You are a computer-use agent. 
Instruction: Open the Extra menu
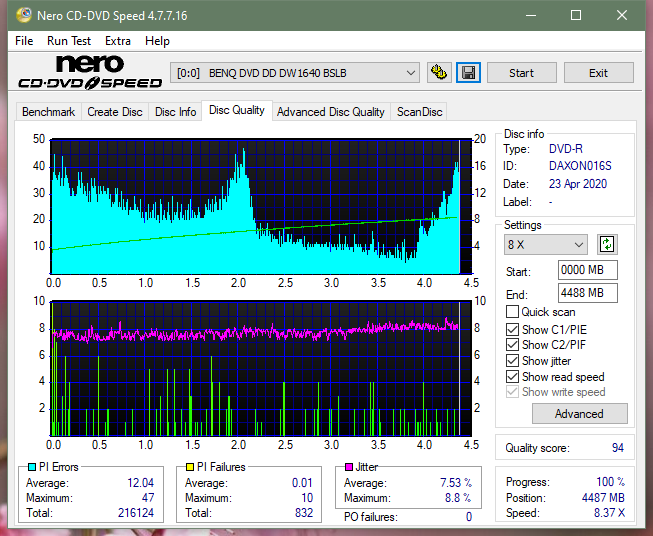[x=118, y=41]
